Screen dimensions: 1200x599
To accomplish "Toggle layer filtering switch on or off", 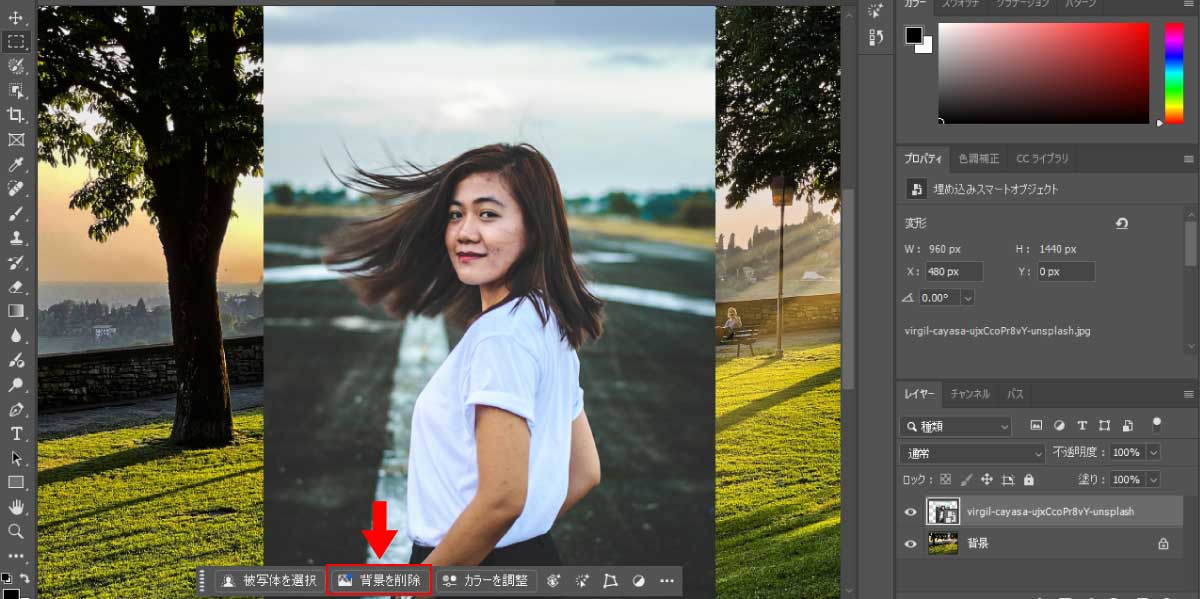I will (x=1158, y=424).
